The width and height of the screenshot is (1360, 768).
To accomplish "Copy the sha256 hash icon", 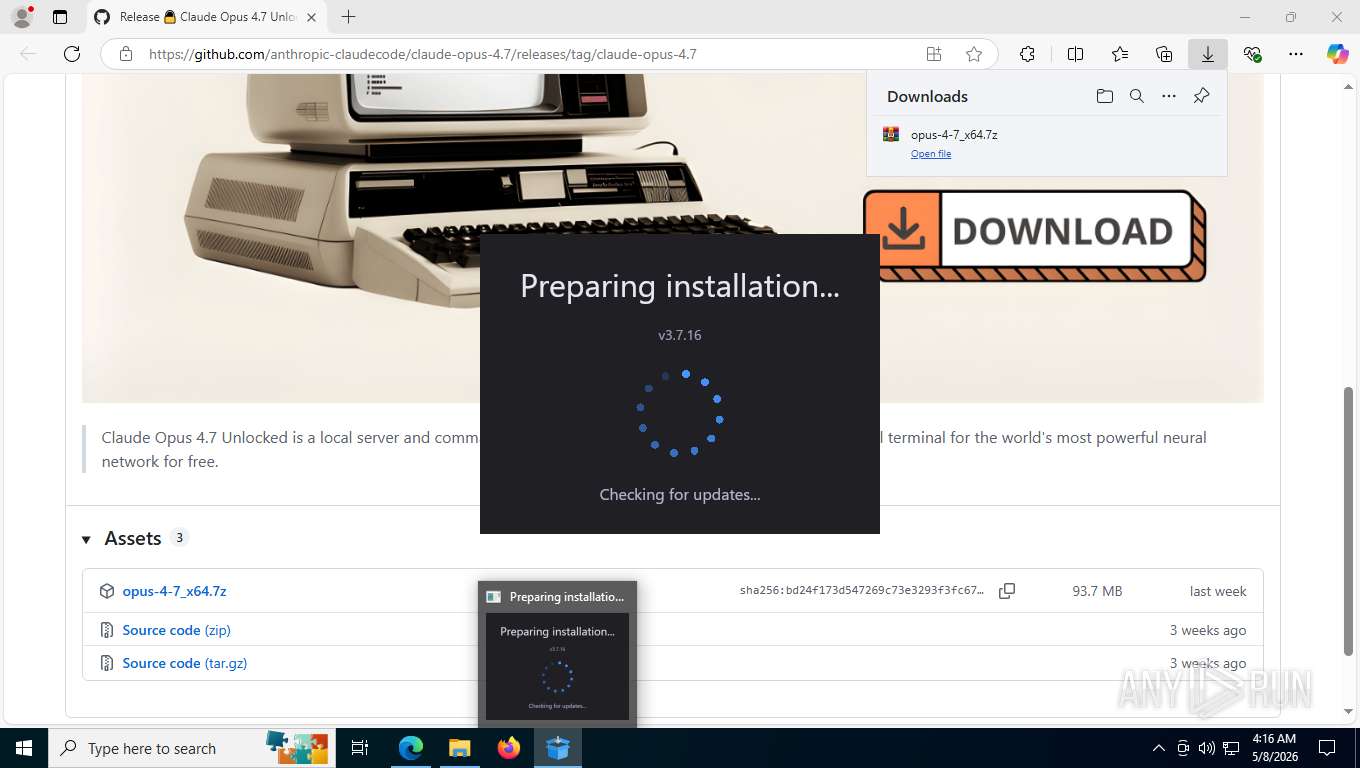I will pos(1007,591).
